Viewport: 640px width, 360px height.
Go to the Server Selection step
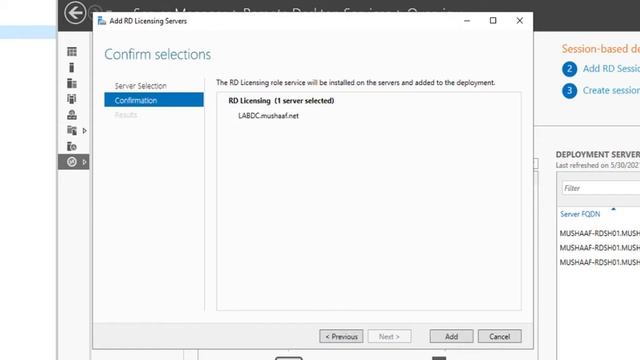pos(140,86)
